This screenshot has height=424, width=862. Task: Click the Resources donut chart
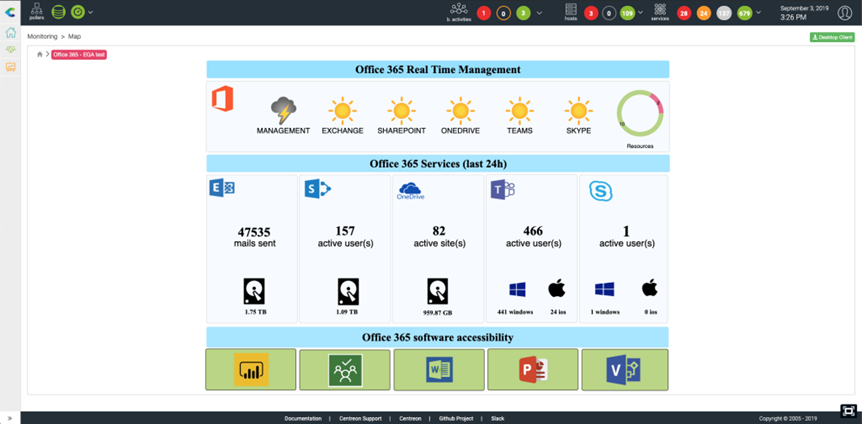640,113
